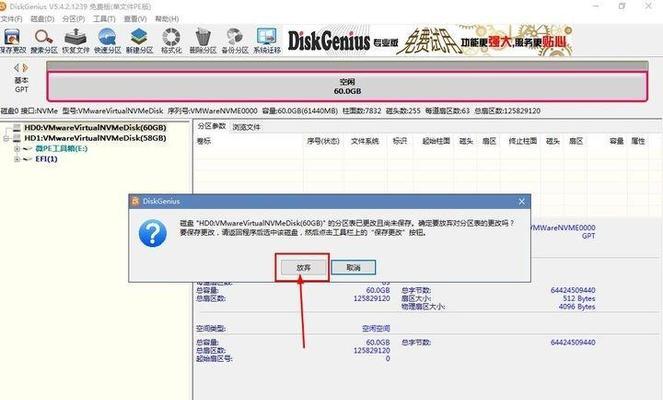
Task: Go to the previous disk with the left arrow
Action: pyautogui.click(x=16, y=68)
